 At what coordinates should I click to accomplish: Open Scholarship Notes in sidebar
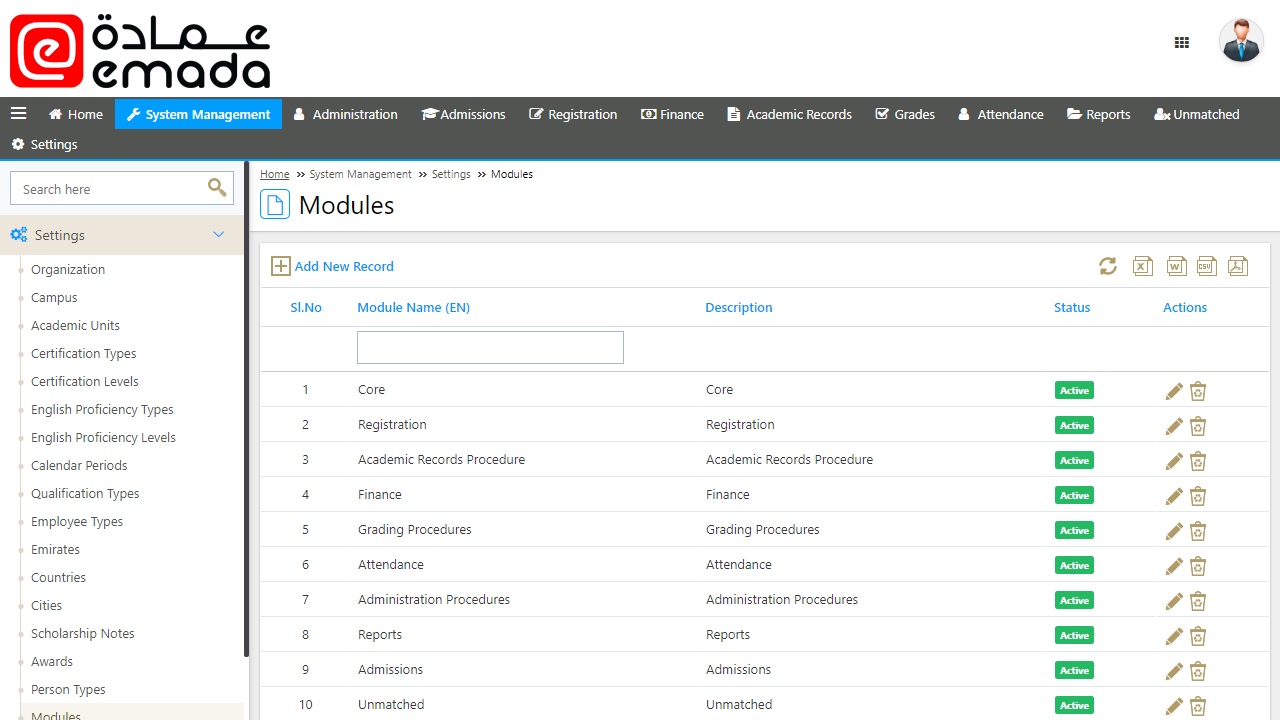82,633
